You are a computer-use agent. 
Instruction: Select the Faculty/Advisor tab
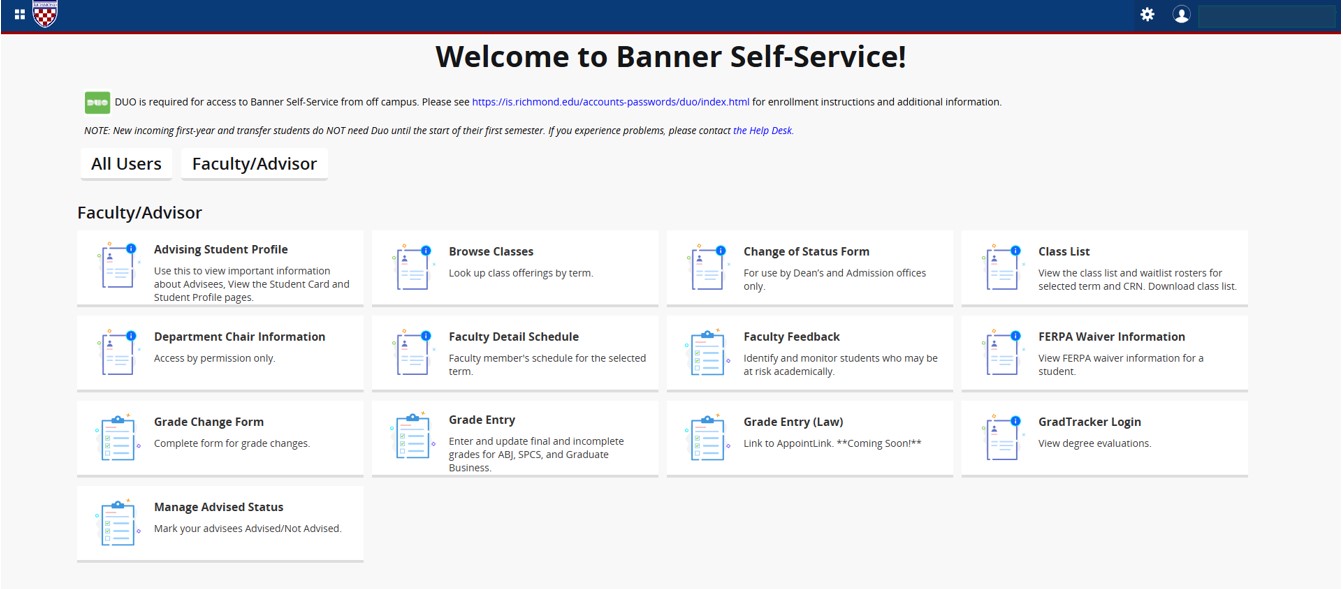click(x=254, y=164)
